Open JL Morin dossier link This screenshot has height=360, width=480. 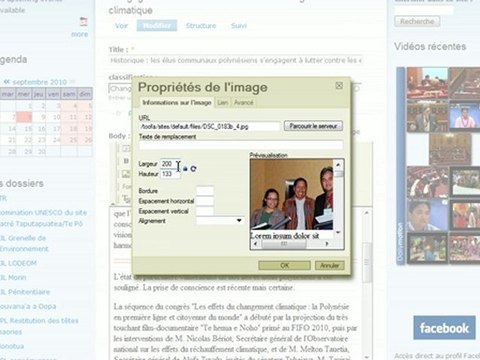(x=13, y=277)
